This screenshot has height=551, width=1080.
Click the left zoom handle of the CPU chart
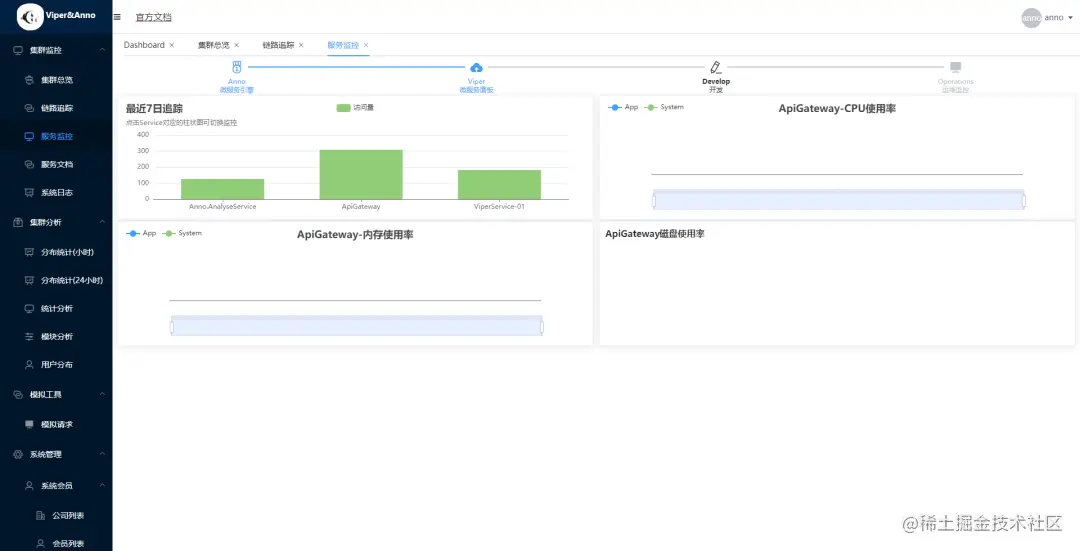tap(654, 201)
